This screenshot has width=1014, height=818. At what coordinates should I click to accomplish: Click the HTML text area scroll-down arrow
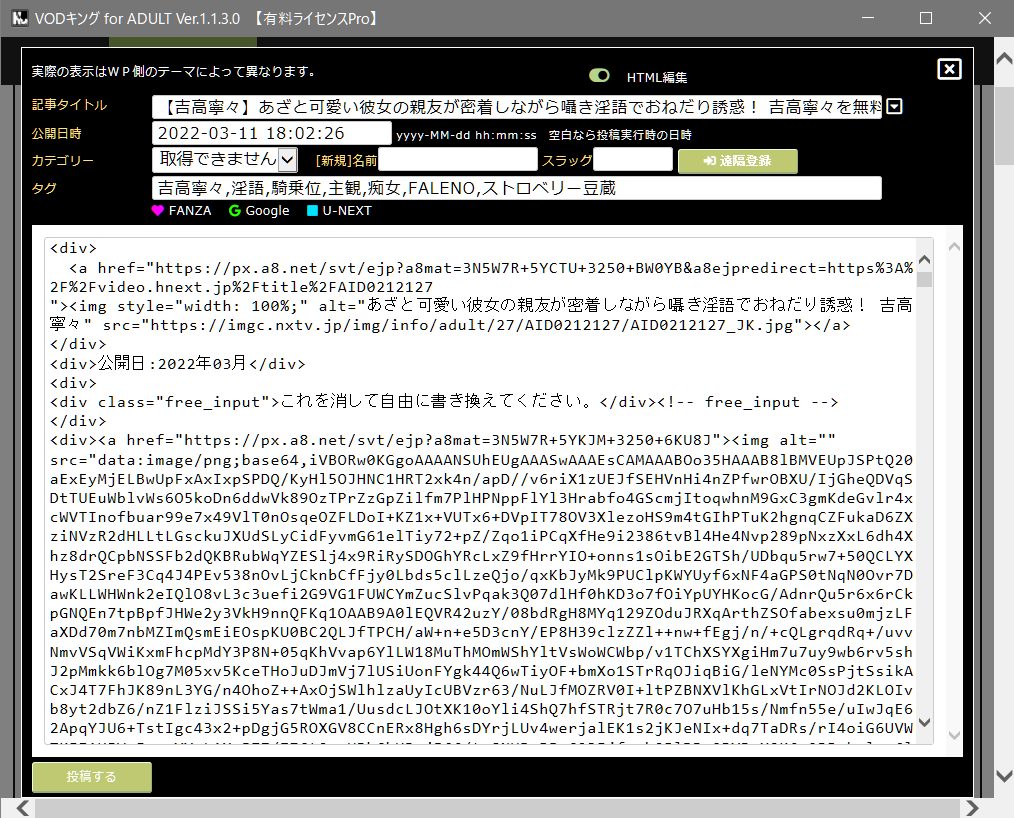[924, 723]
